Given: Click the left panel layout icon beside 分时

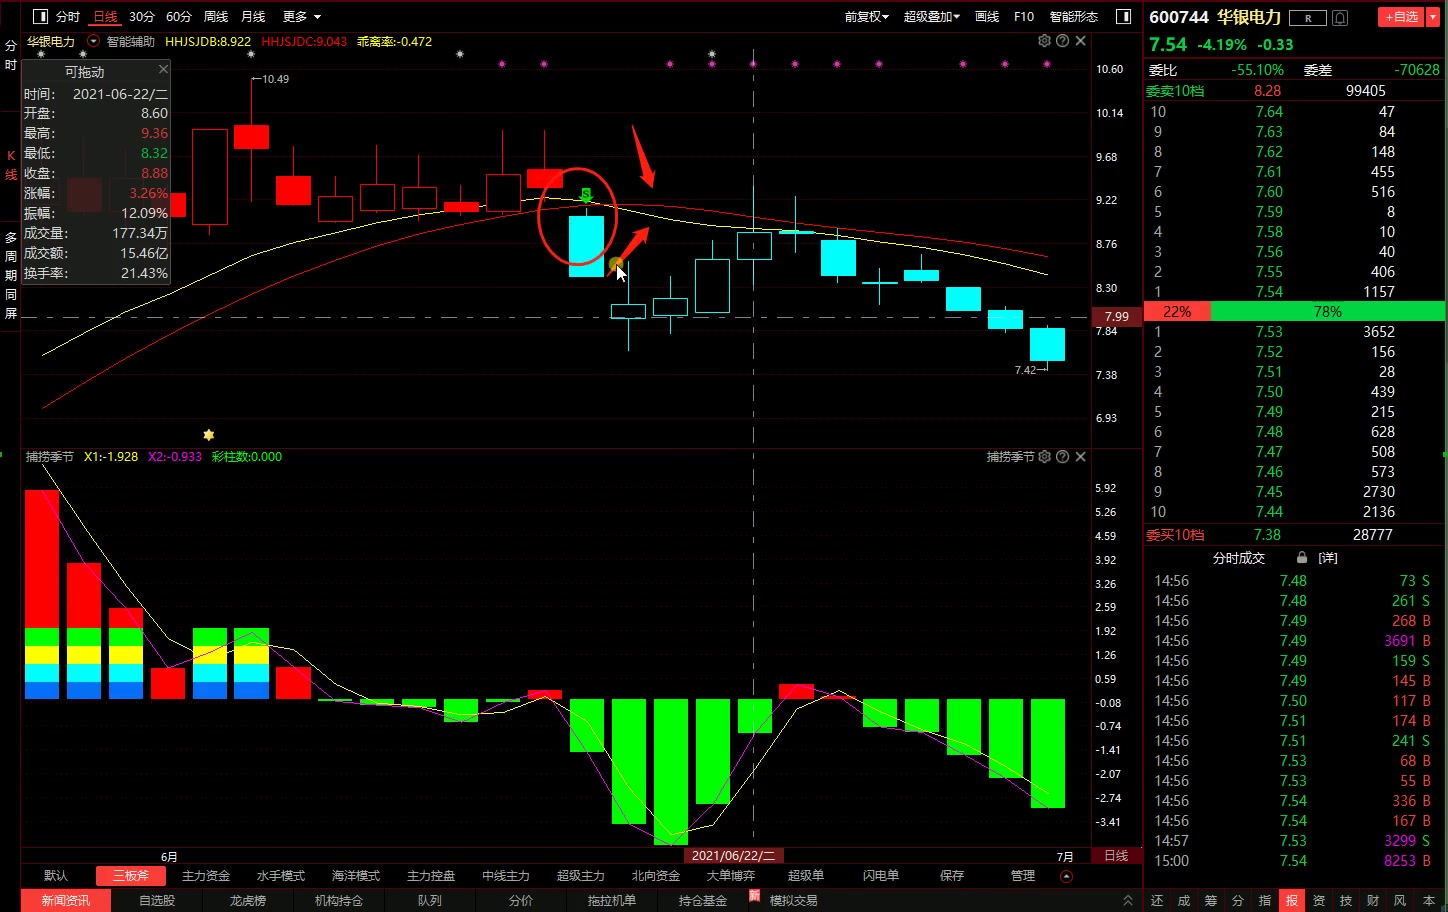Looking at the screenshot, I should pos(40,16).
